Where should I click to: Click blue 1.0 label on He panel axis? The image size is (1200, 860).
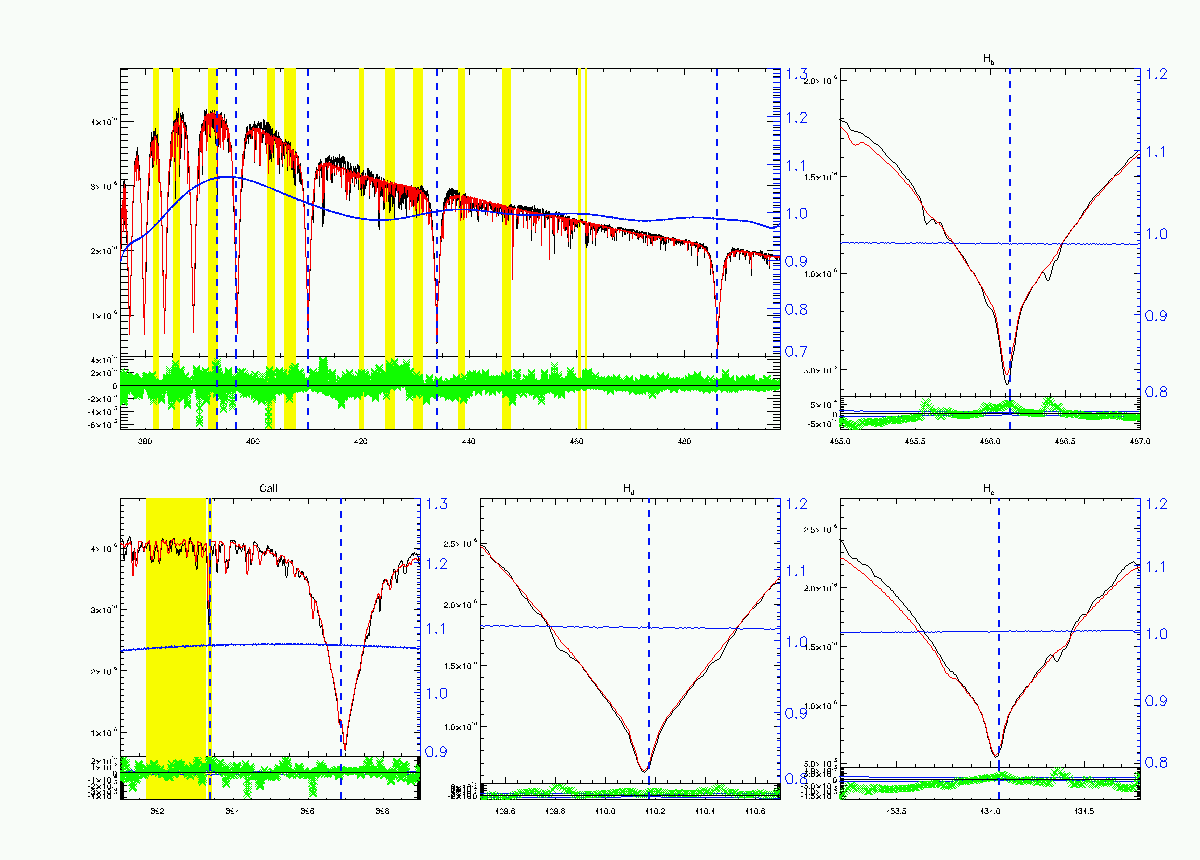(1156, 634)
